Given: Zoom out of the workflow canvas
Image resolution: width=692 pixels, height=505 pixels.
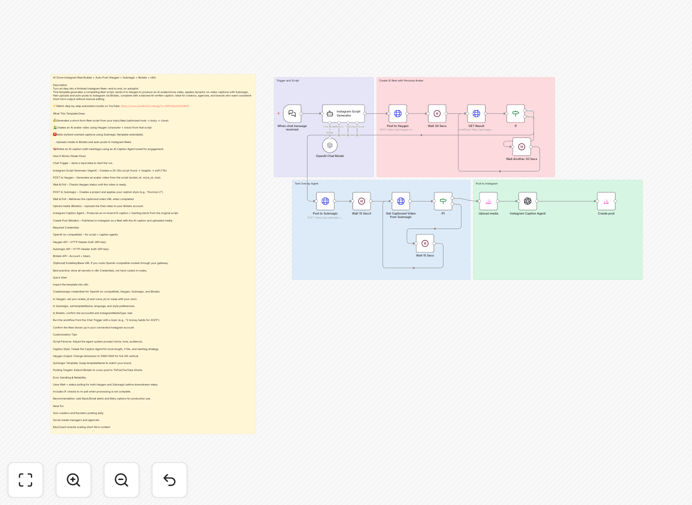Looking at the screenshot, I should [121, 480].
